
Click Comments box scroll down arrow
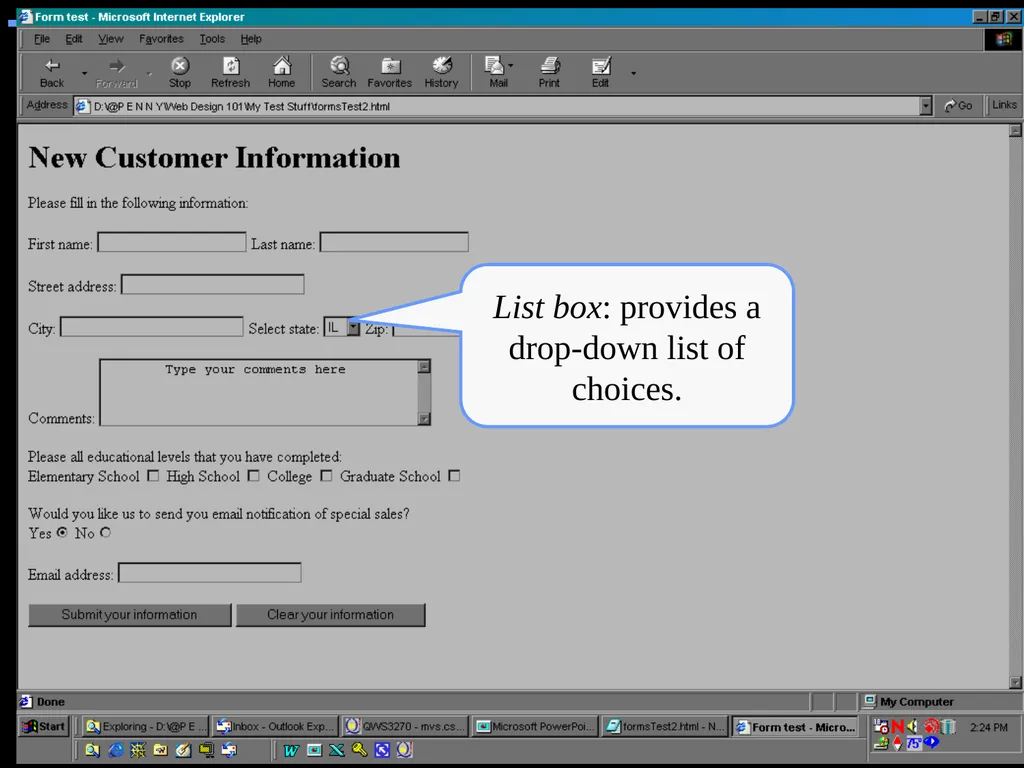coord(424,419)
